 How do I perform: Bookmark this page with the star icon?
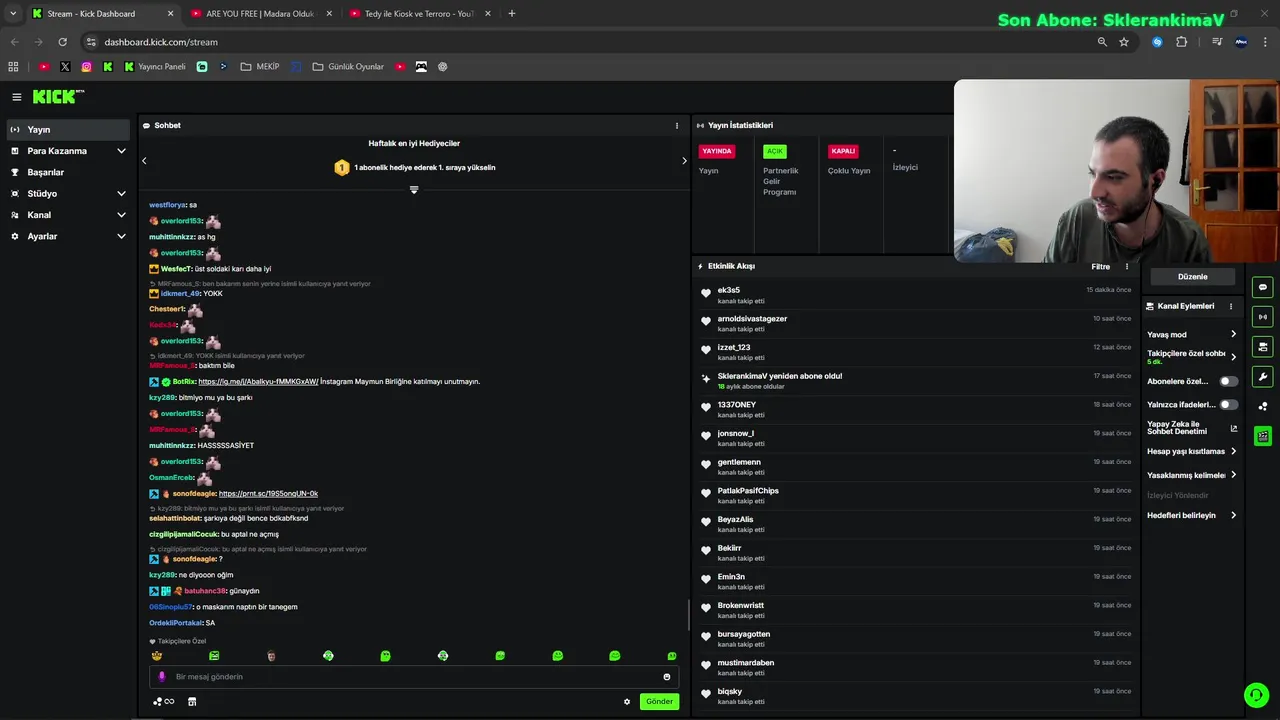(1124, 42)
